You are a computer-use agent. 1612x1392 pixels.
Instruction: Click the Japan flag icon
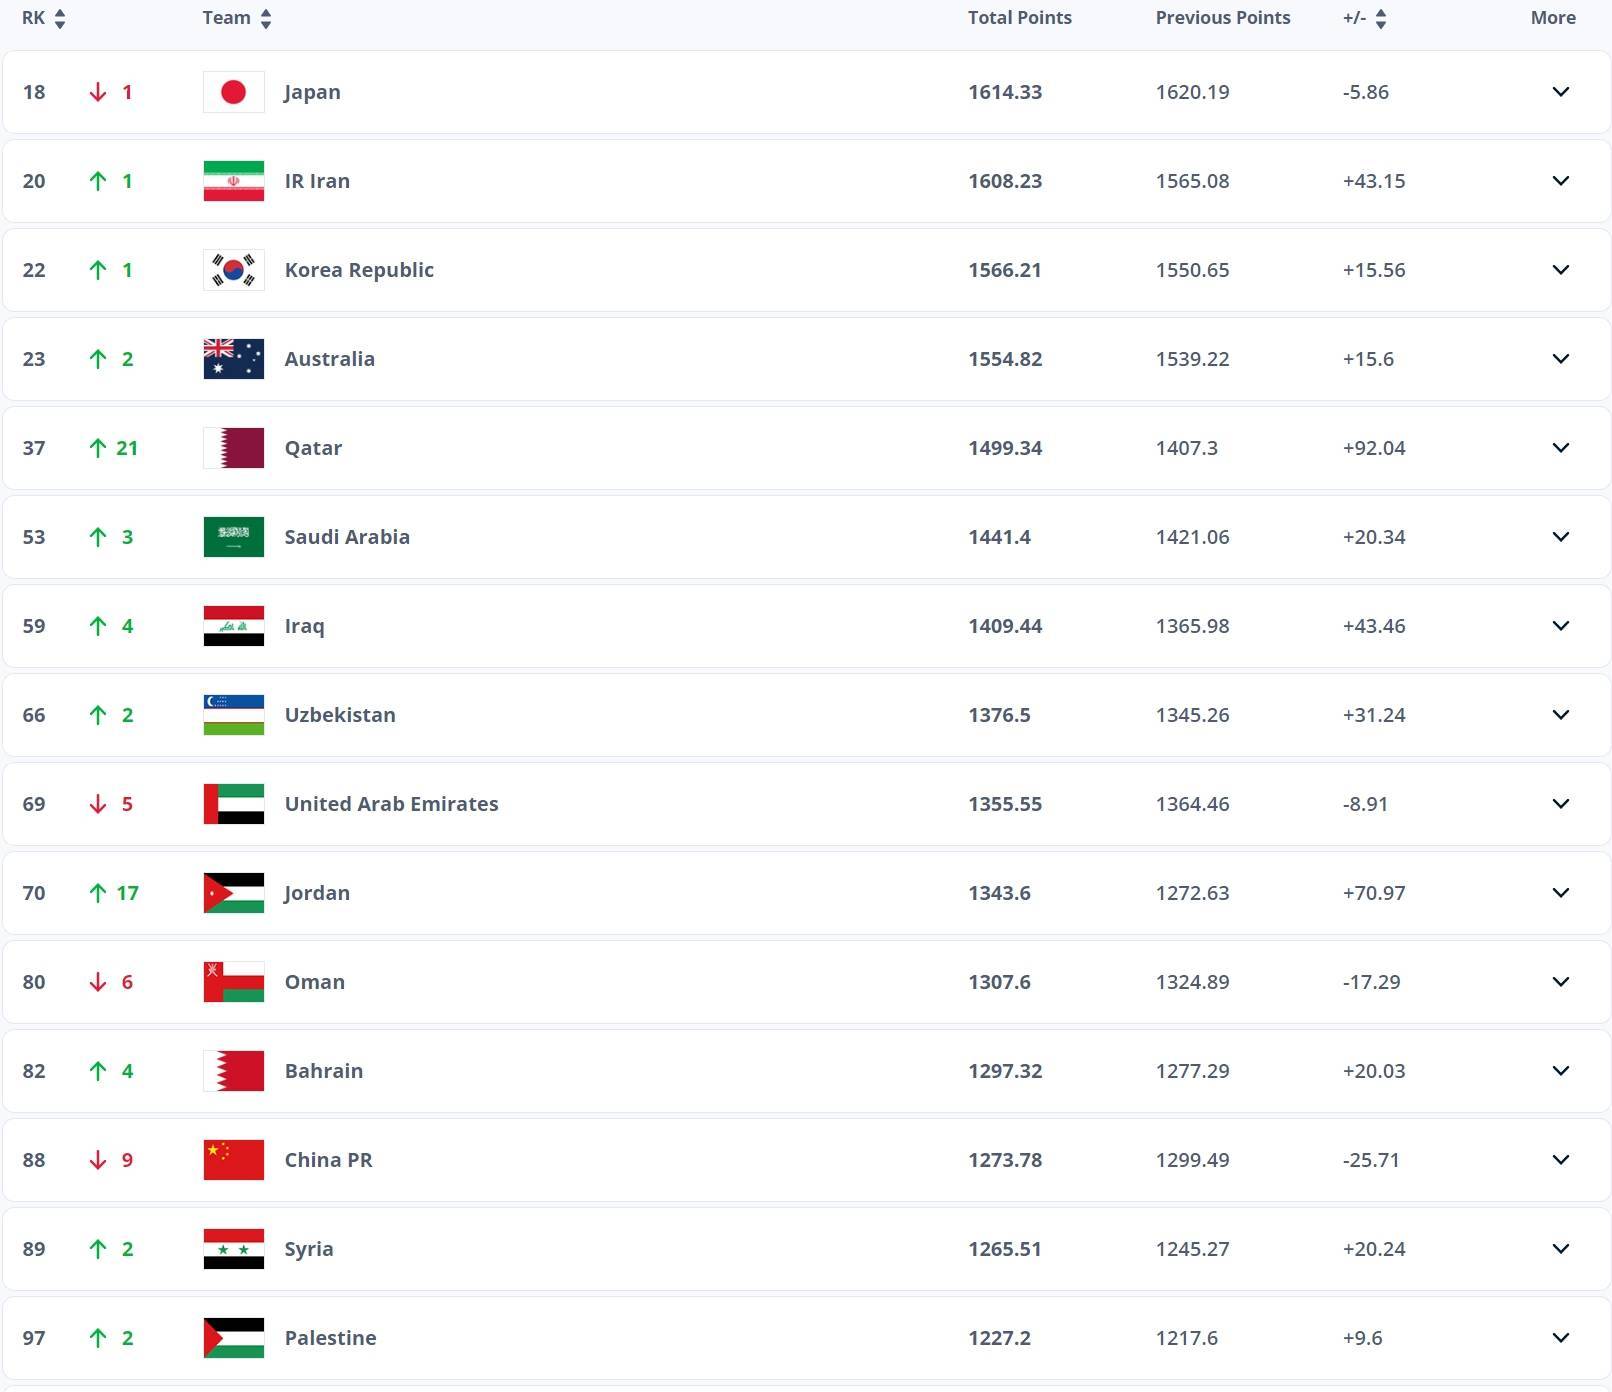[233, 92]
